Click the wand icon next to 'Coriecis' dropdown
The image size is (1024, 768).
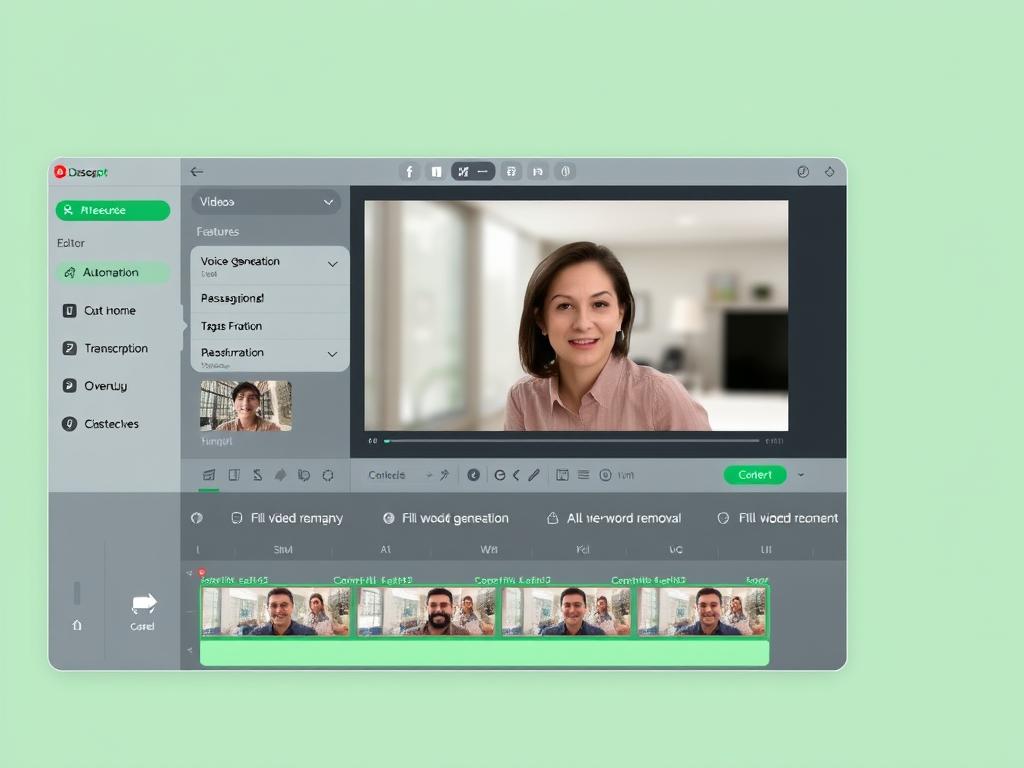pos(445,475)
